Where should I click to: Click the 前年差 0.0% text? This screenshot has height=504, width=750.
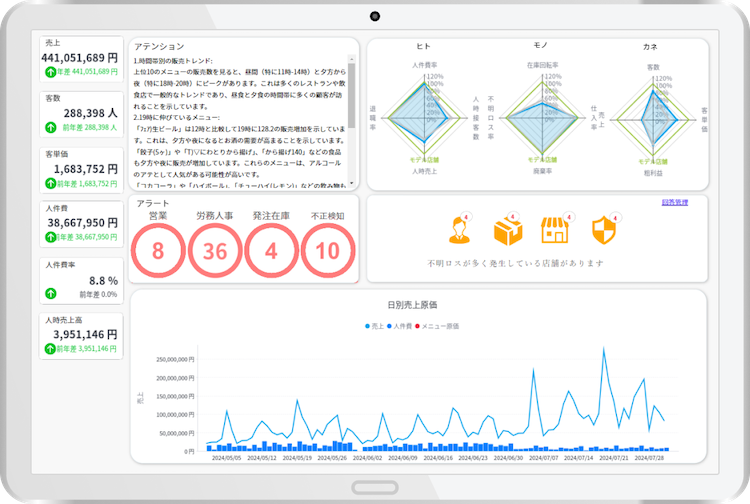click(x=98, y=295)
